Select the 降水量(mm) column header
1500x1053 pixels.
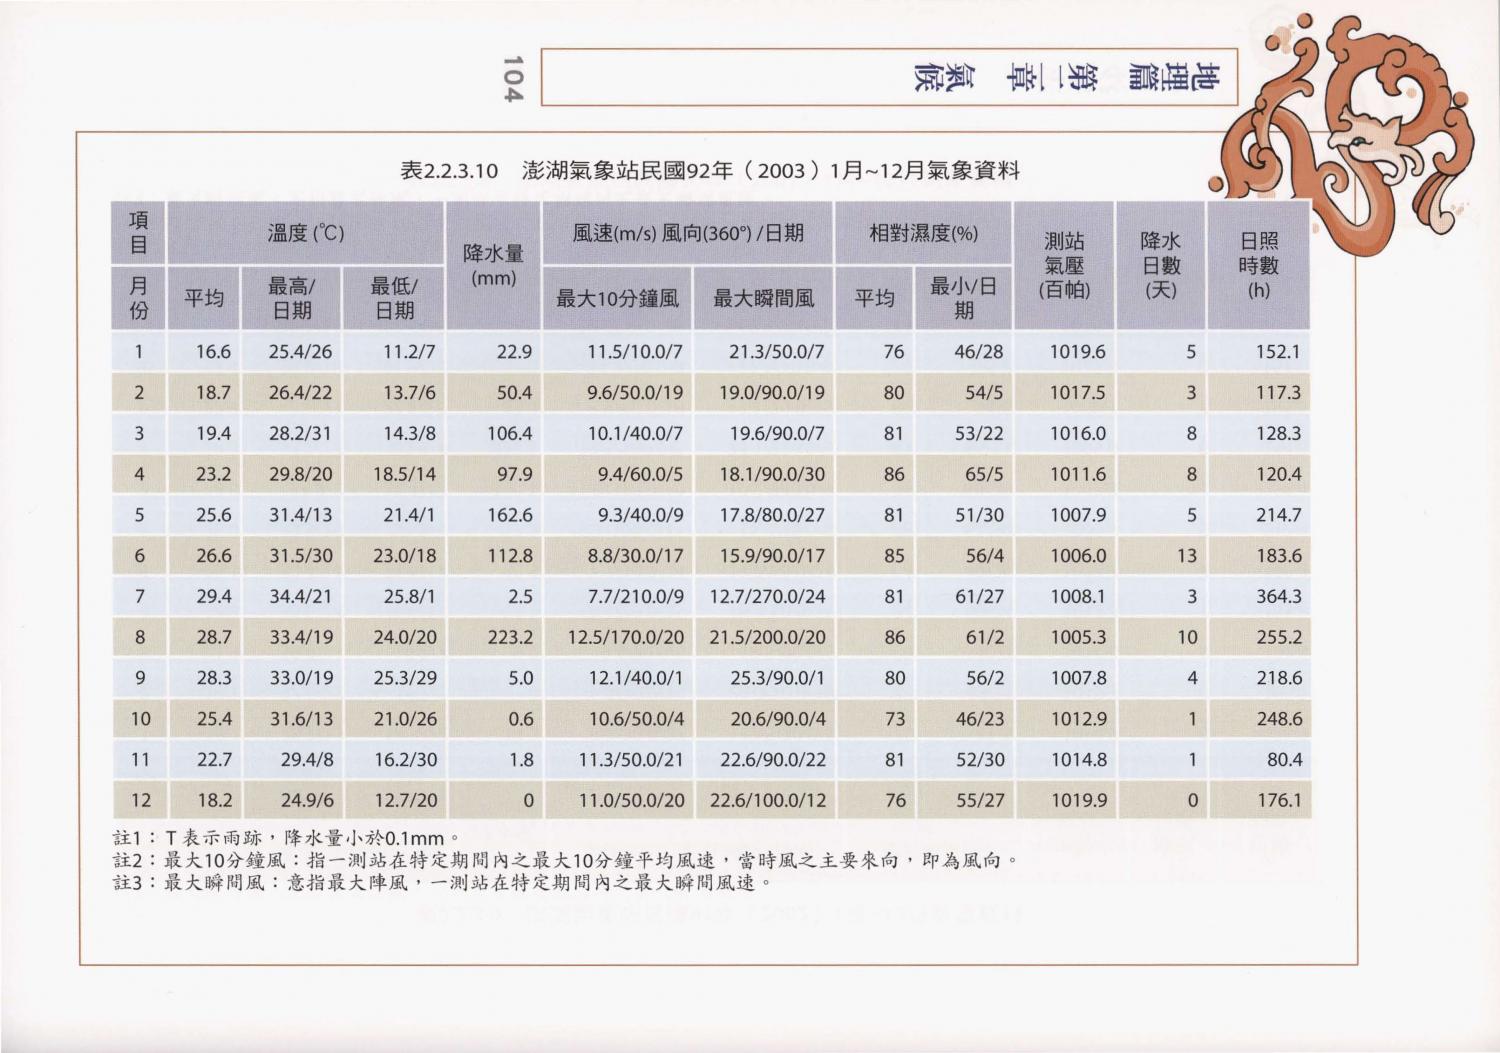(493, 265)
